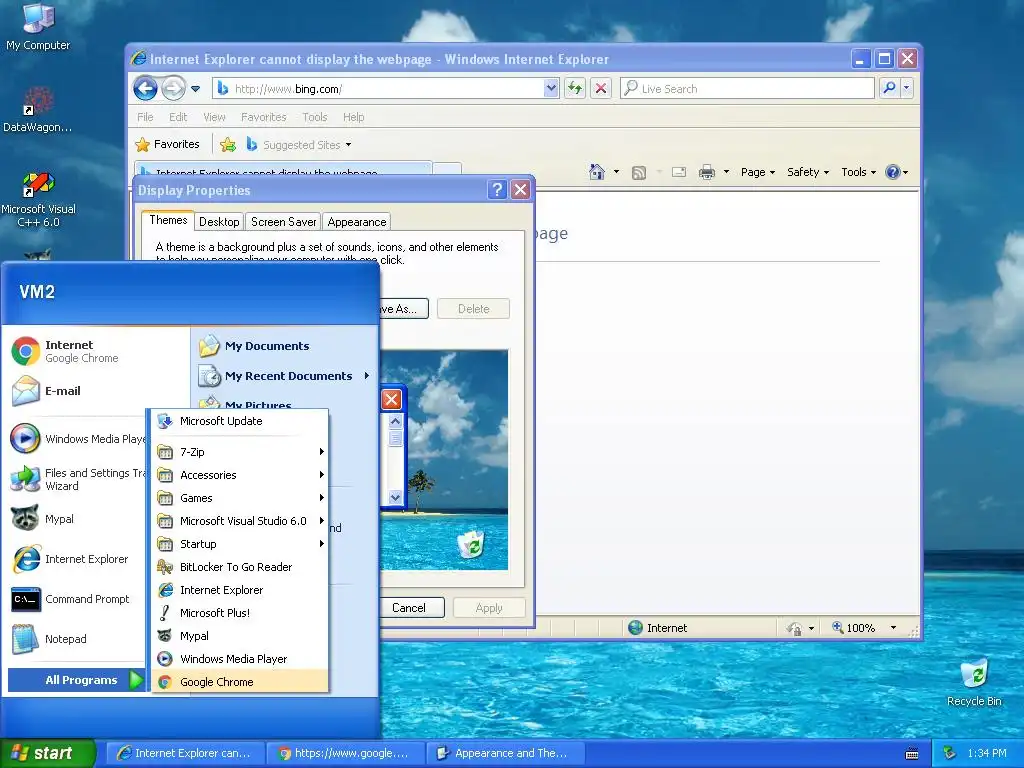
Task: Expand Accessories submenu
Action: tap(240, 475)
